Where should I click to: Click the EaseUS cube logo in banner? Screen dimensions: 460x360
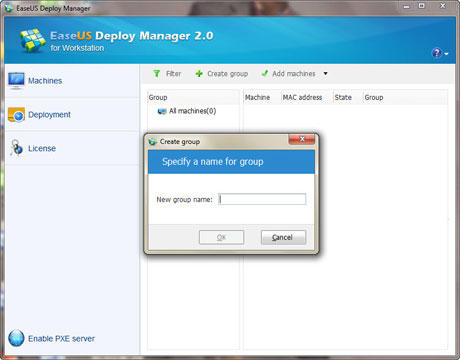(32, 40)
